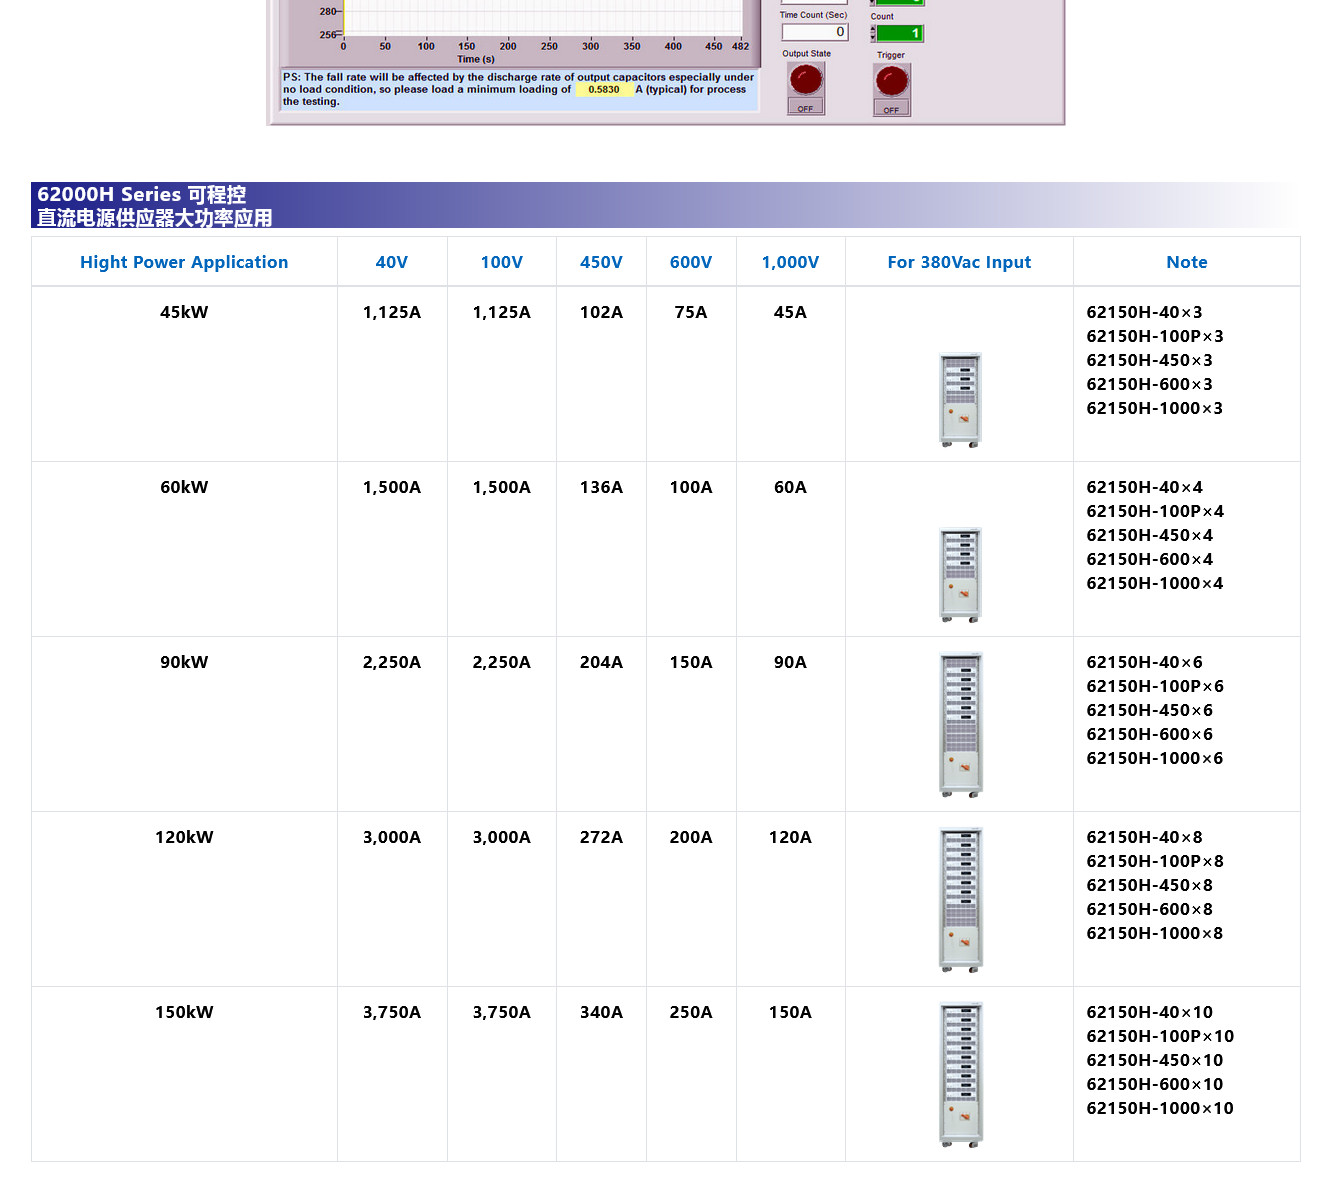Screen dimensions: 1334x1179
Task: Select the 450V column header
Action: [x=601, y=262]
